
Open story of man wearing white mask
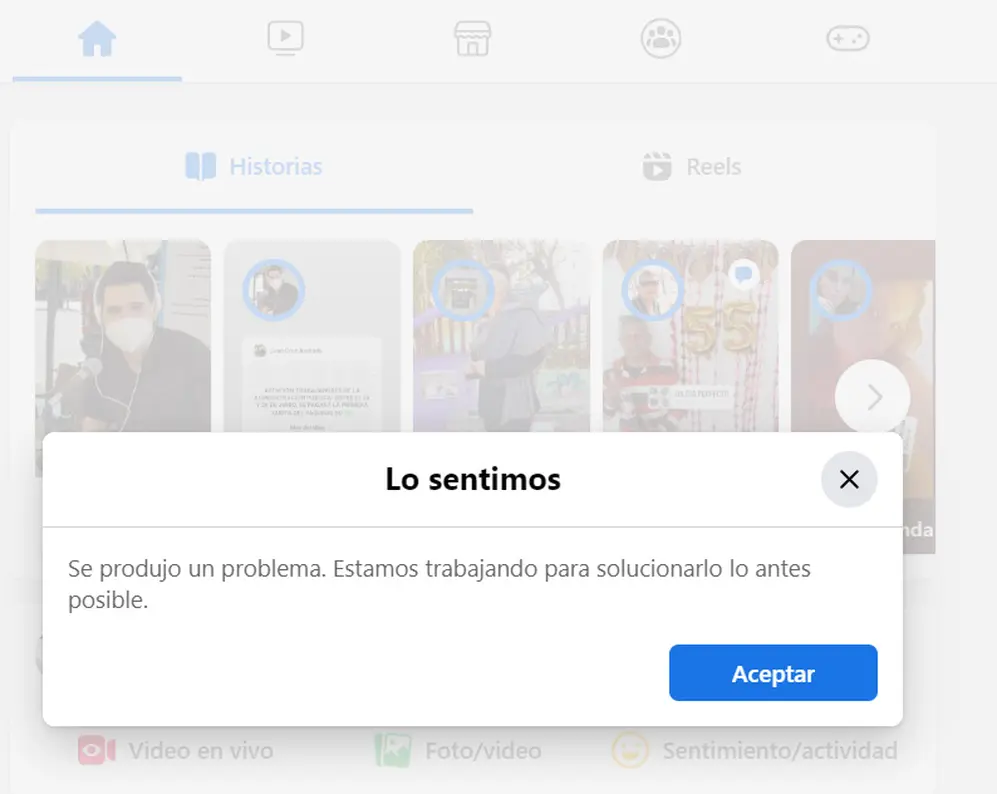pos(123,336)
